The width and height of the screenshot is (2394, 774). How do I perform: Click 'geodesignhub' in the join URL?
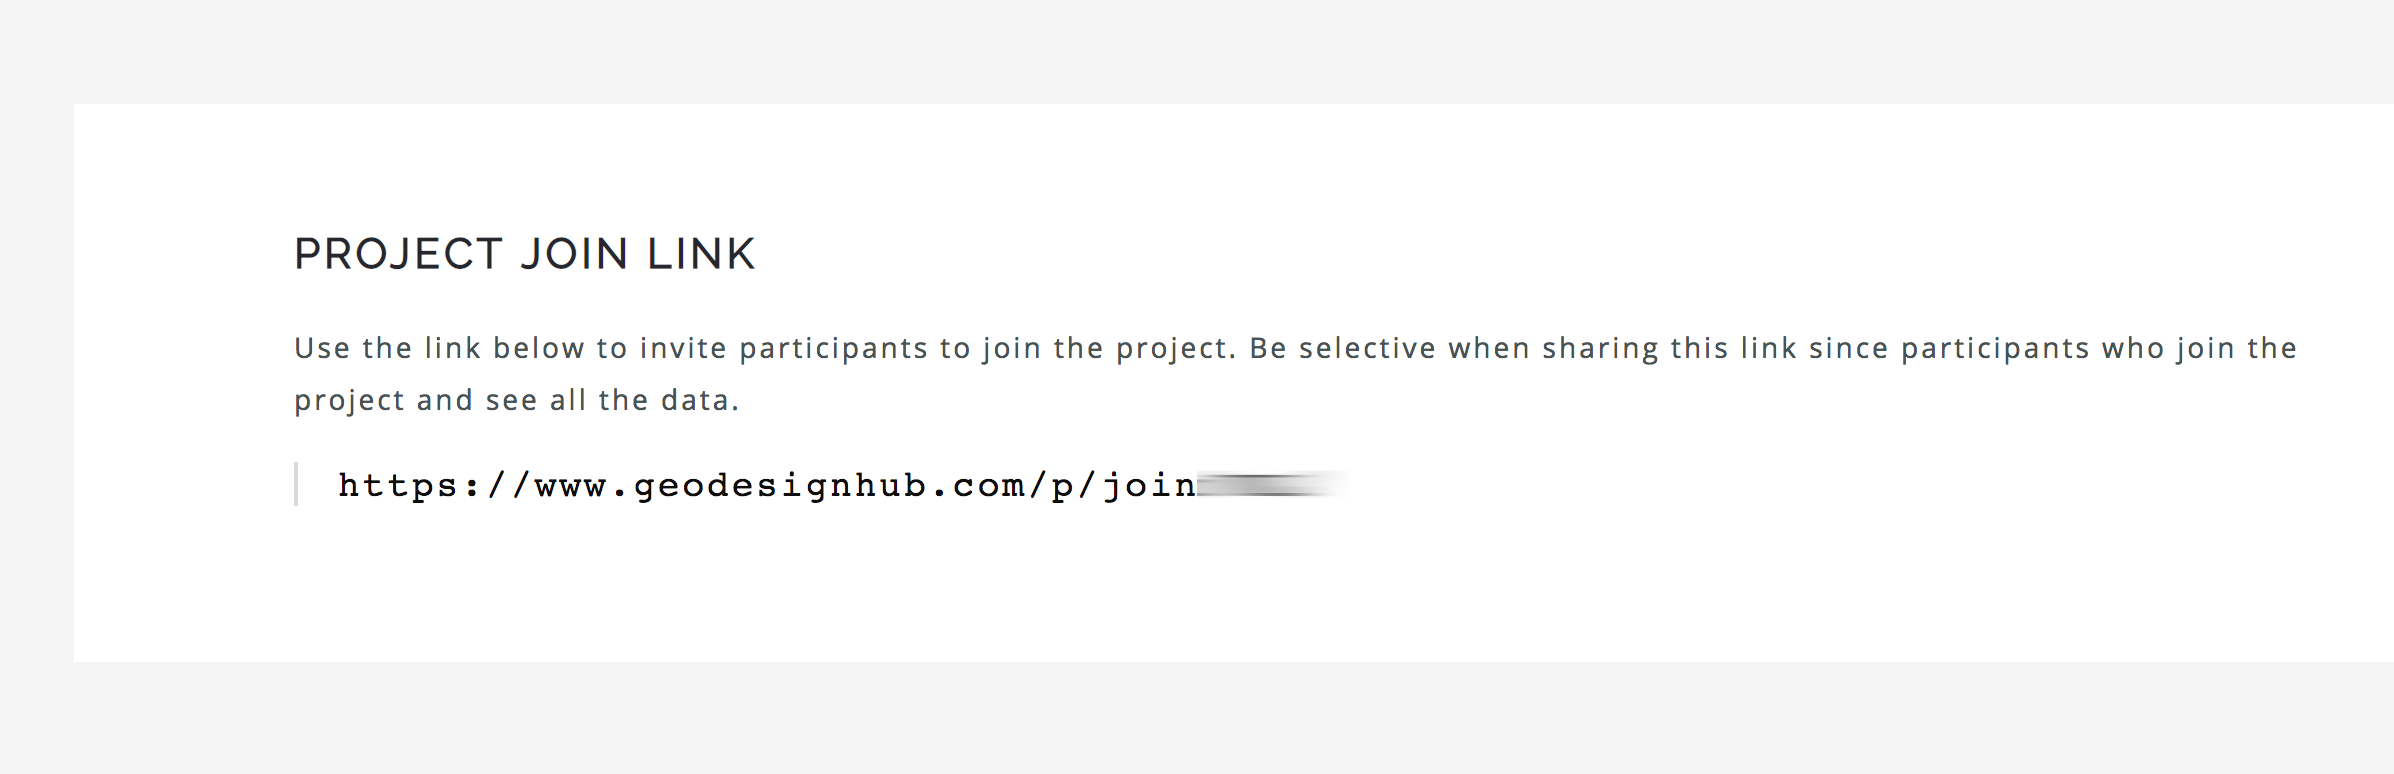(780, 485)
